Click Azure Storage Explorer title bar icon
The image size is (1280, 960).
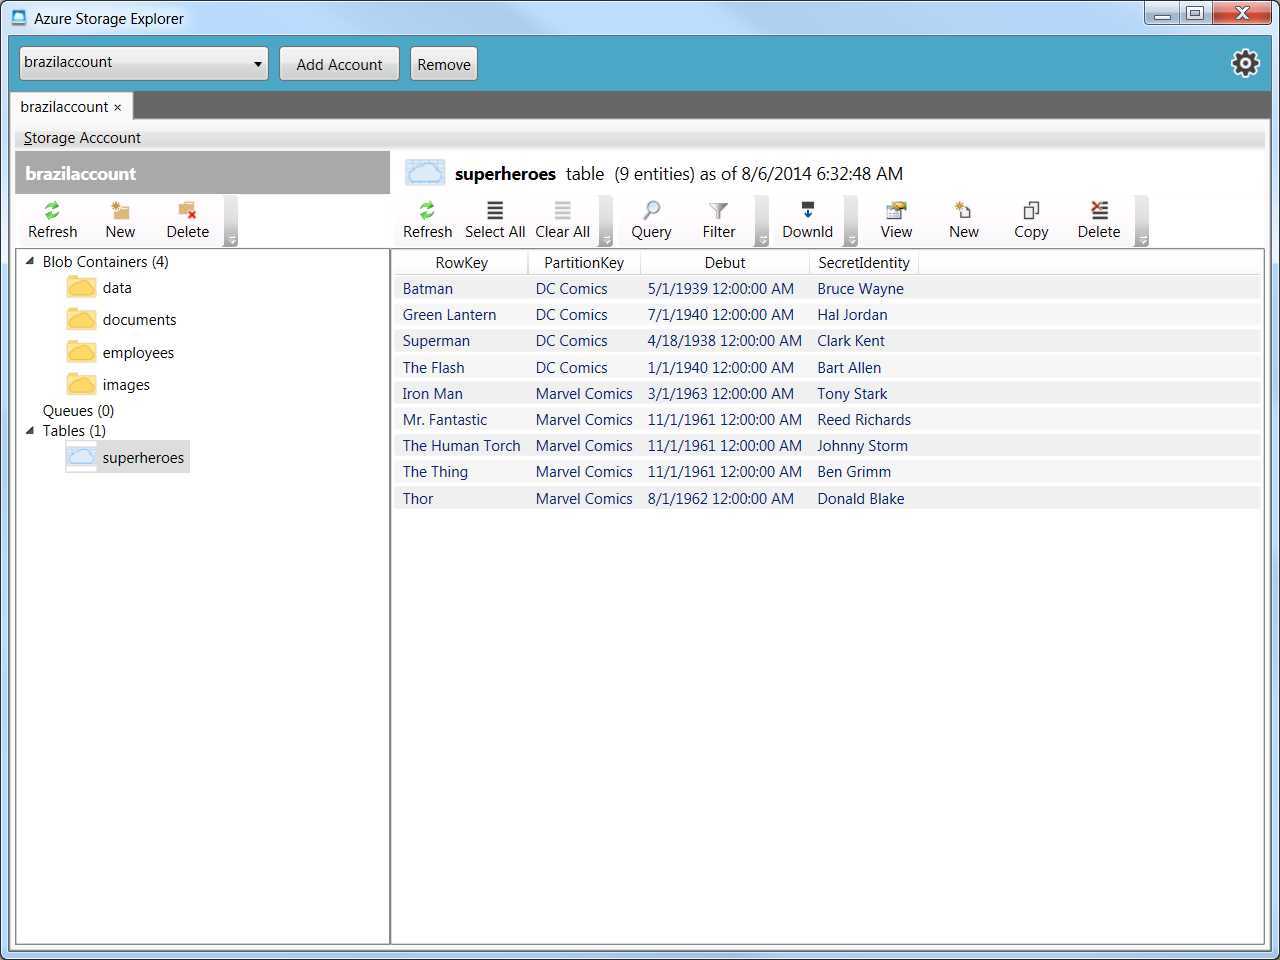18,18
